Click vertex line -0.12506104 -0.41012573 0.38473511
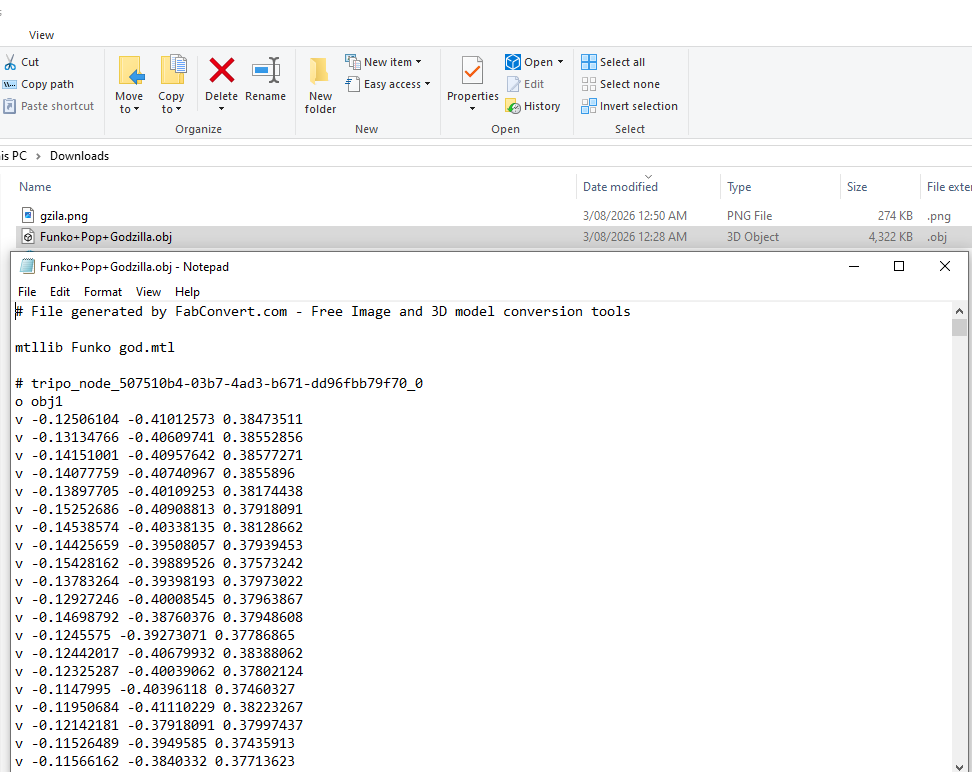 coord(159,419)
